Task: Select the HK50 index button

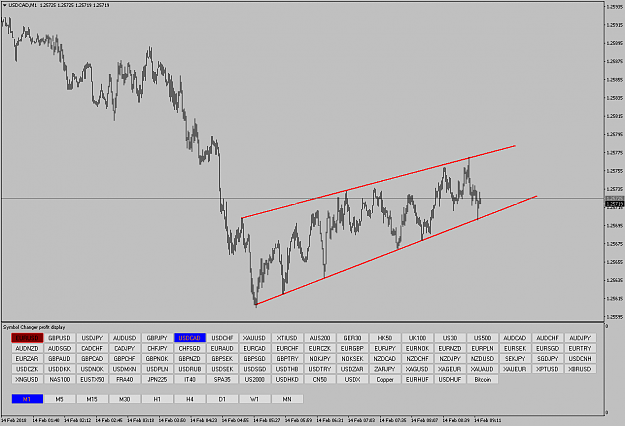Action: click(x=385, y=338)
